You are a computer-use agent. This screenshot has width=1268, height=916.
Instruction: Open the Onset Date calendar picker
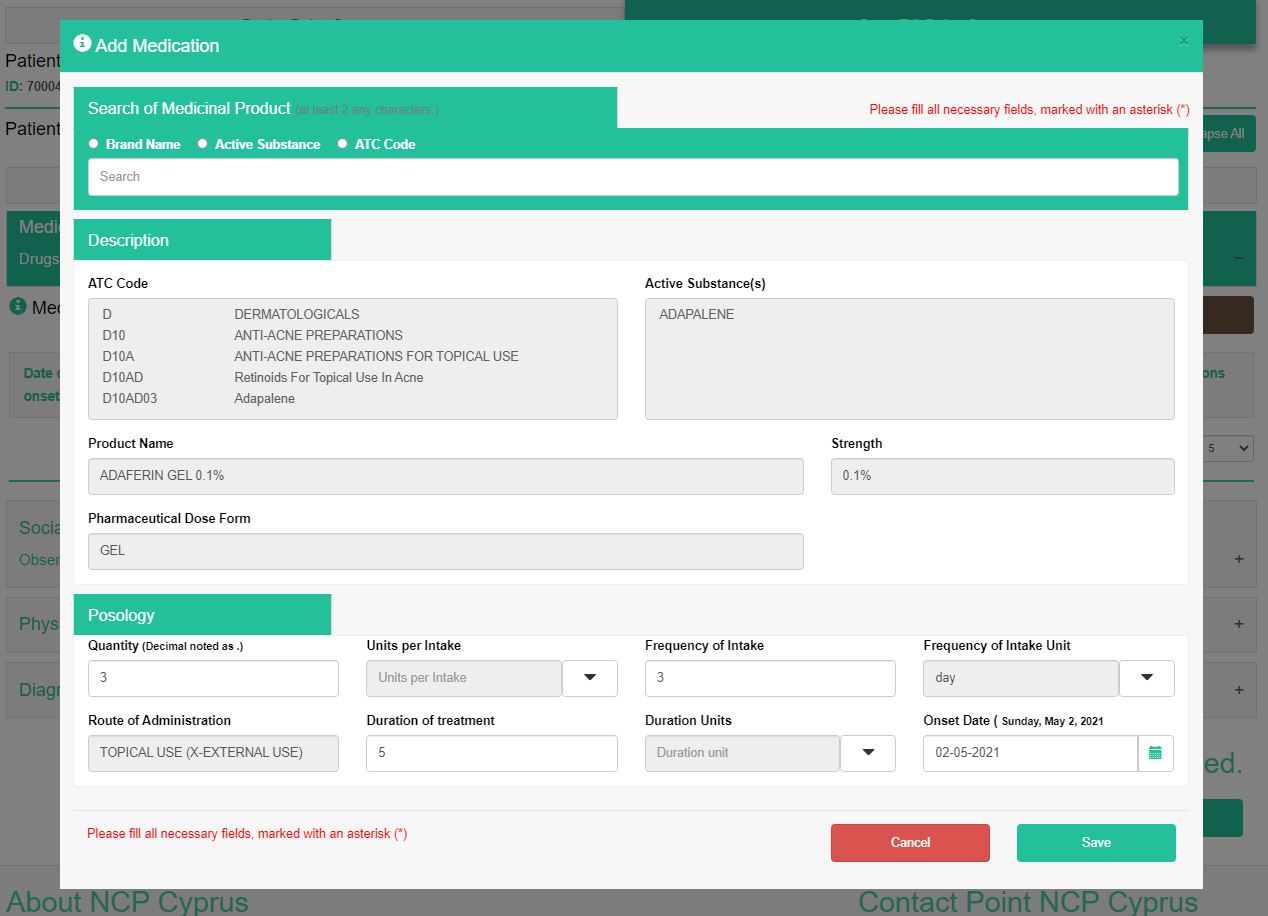(1155, 753)
